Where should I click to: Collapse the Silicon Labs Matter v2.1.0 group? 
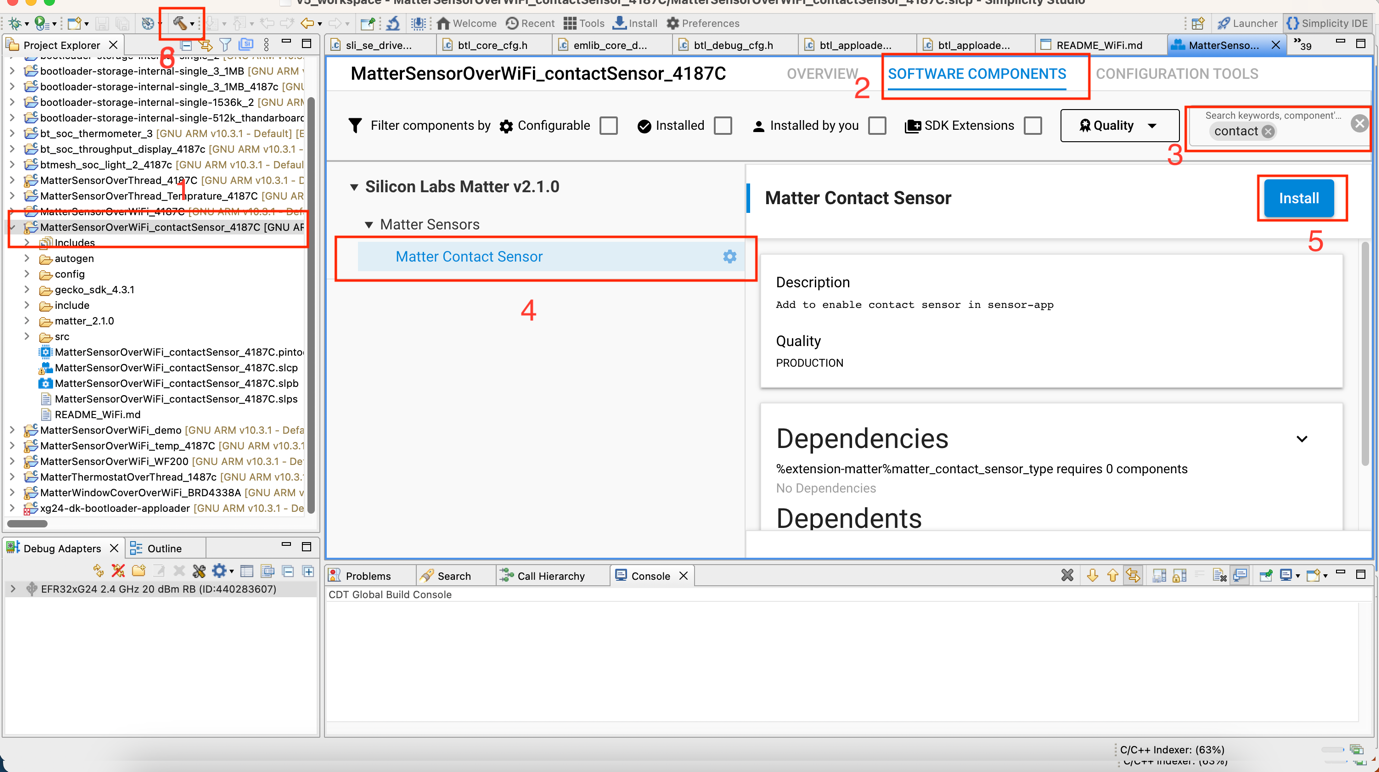tap(354, 187)
